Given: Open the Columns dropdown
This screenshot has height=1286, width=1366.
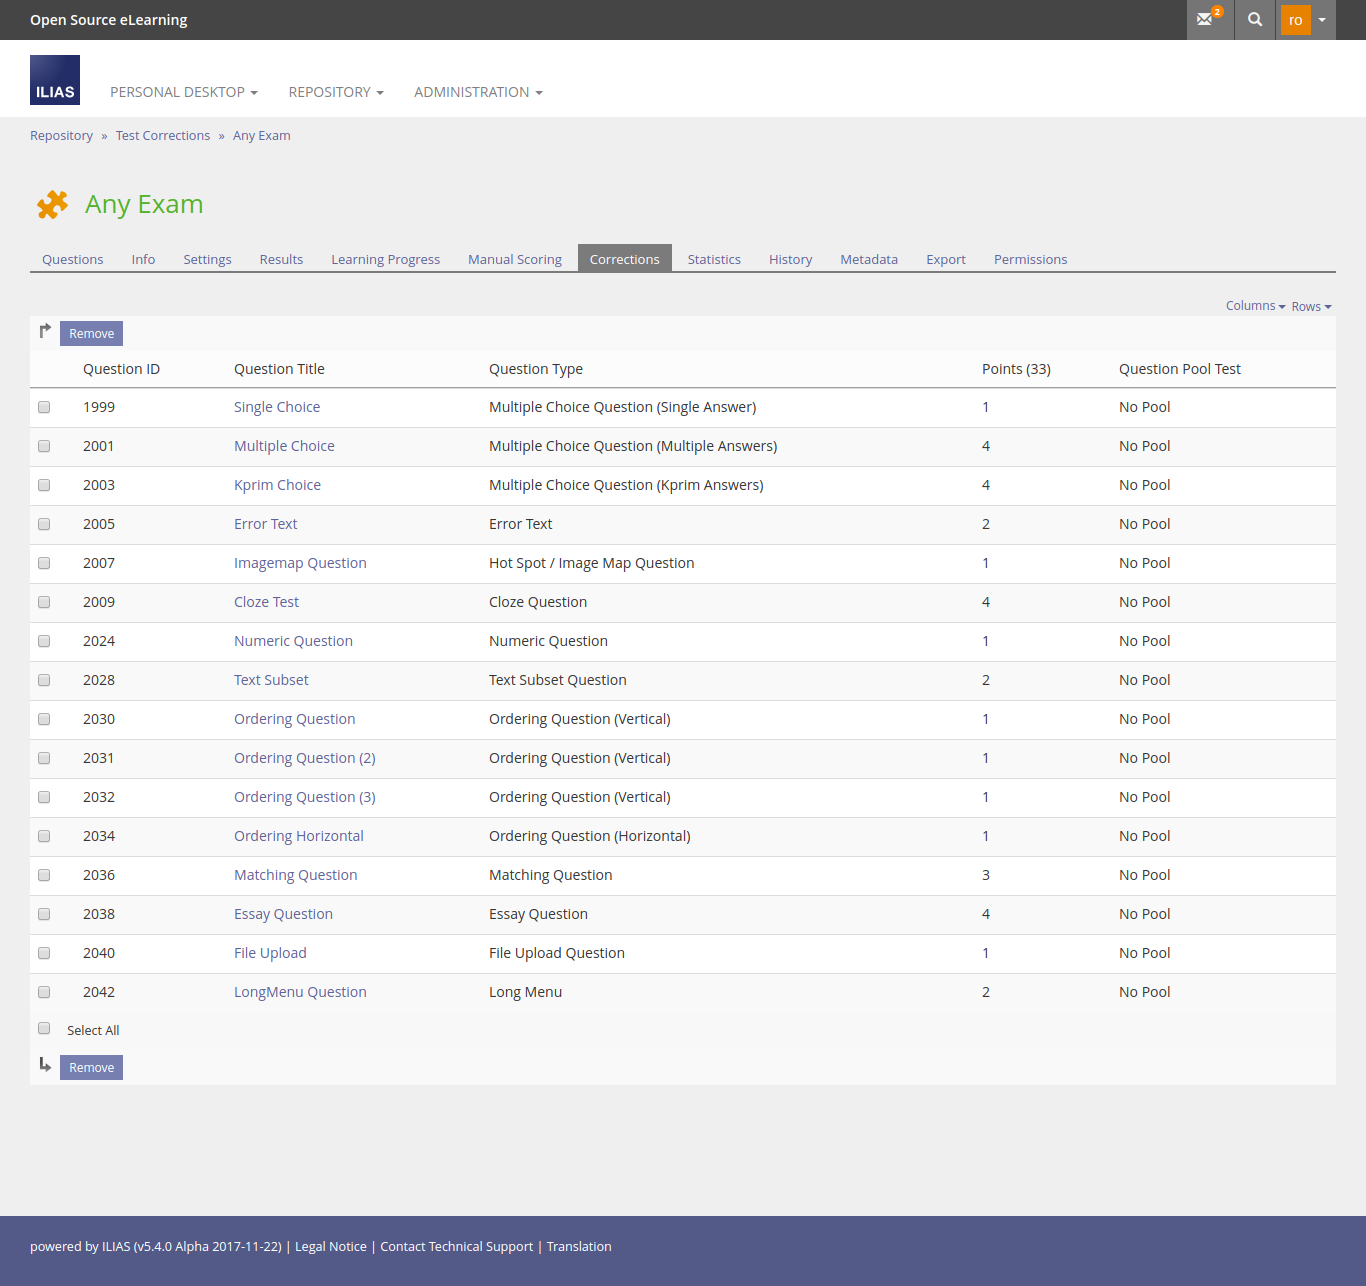Looking at the screenshot, I should tap(1255, 306).
